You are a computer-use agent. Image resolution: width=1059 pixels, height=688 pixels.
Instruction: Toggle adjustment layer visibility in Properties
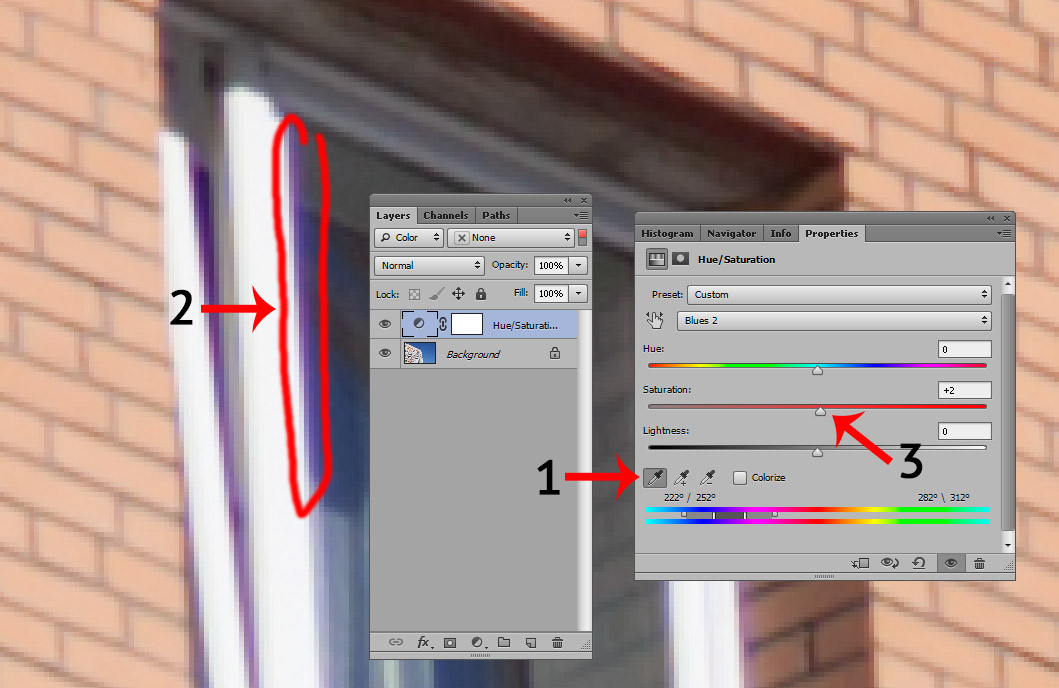click(950, 563)
